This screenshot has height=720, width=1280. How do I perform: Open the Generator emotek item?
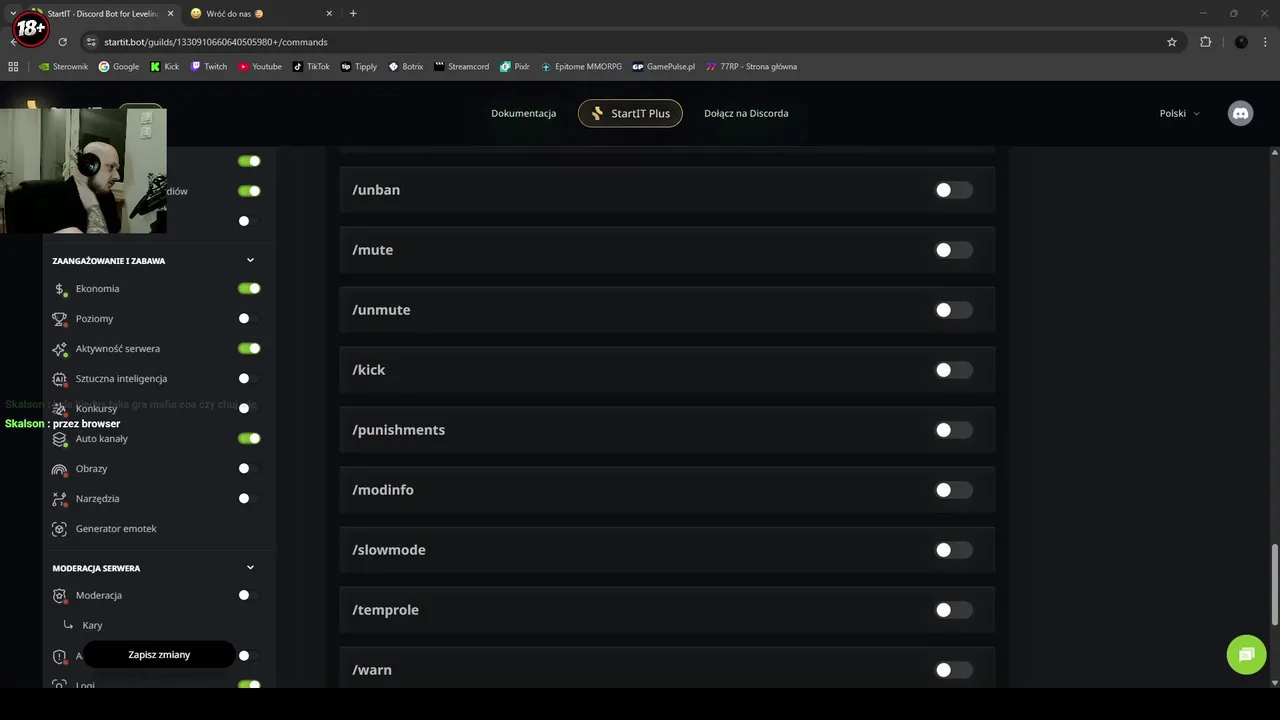pyautogui.click(x=116, y=529)
